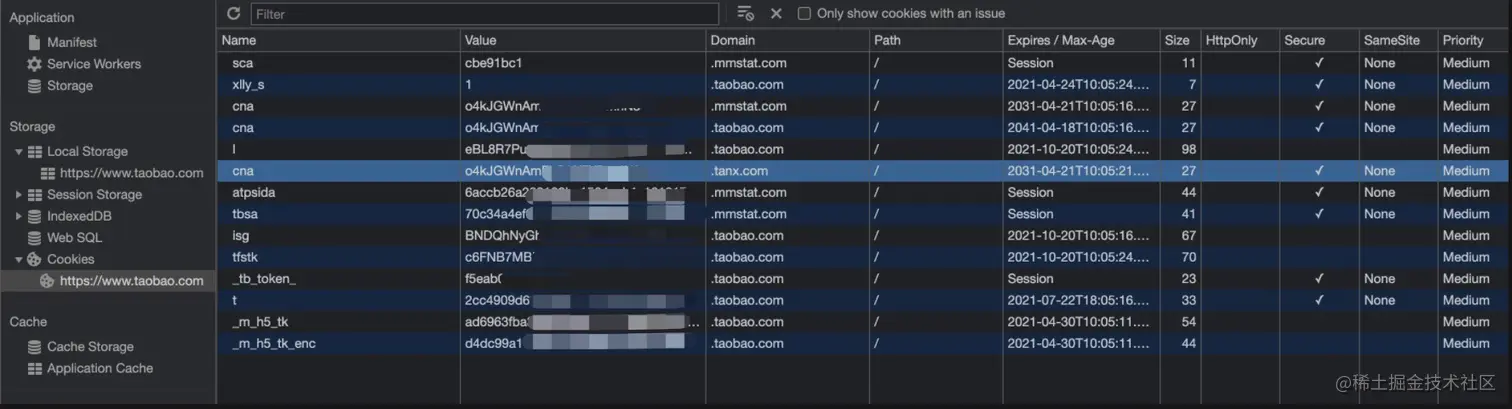Focus the Filter input field

tap(484, 14)
